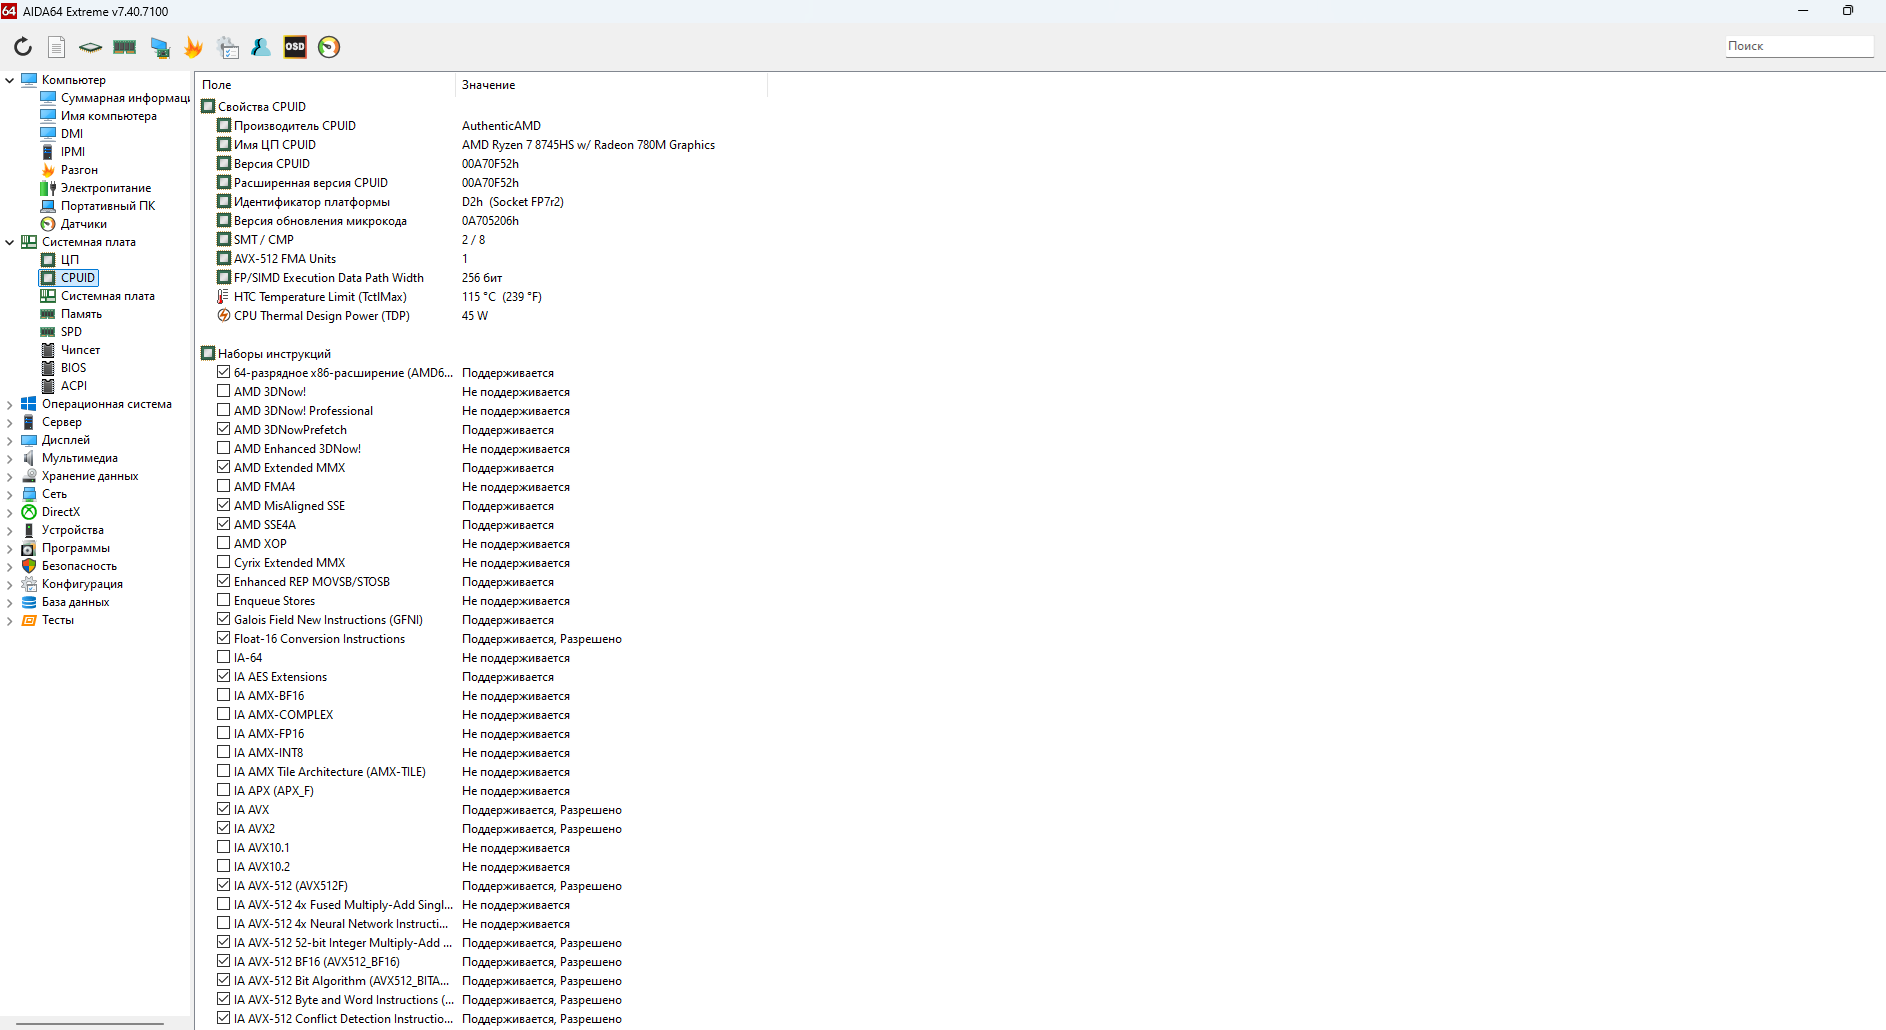Click the Поле column header
This screenshot has width=1886, height=1030.
click(x=325, y=85)
